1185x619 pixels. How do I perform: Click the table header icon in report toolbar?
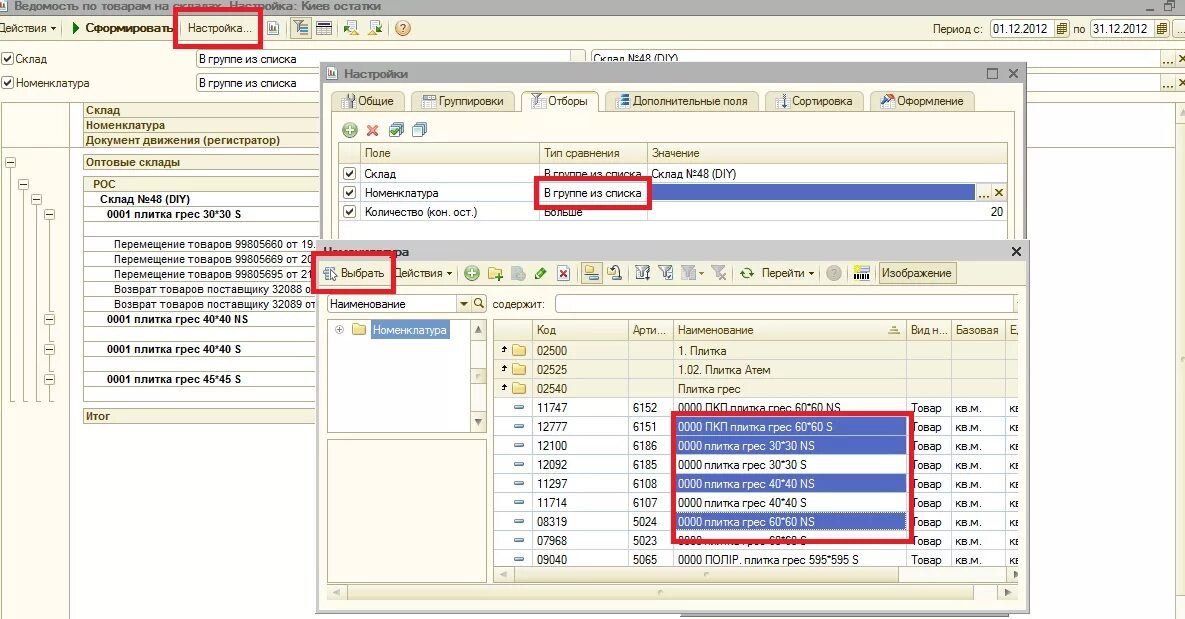[324, 28]
